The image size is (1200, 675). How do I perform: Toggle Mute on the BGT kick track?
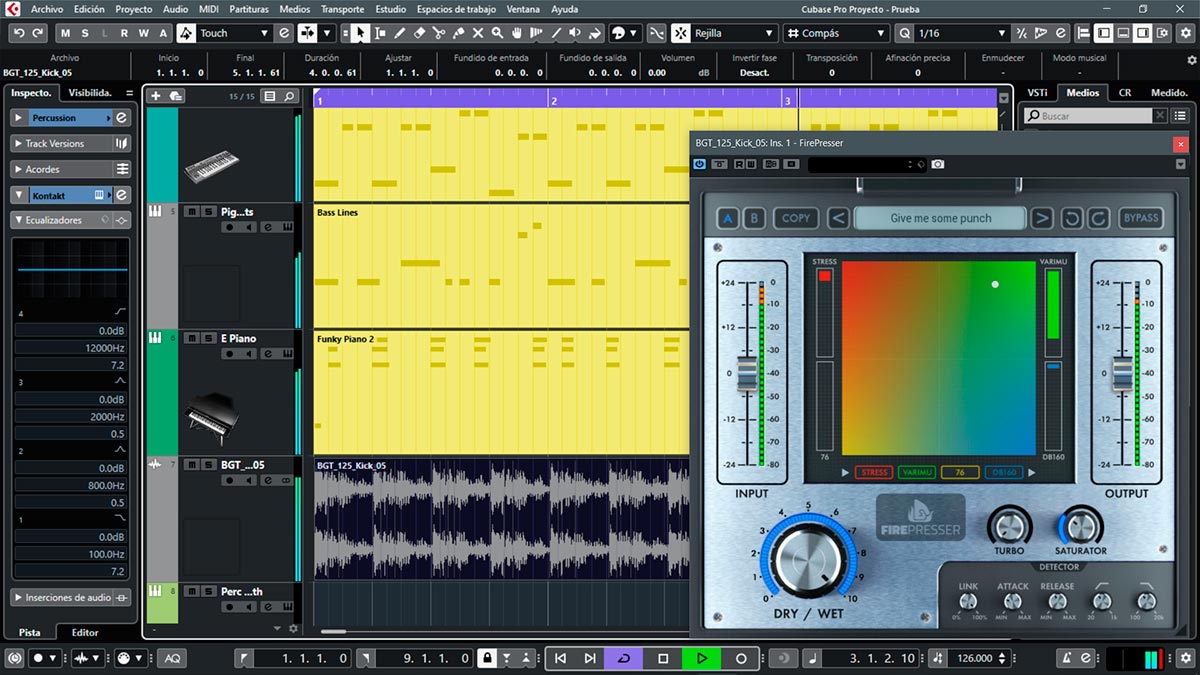[192, 465]
